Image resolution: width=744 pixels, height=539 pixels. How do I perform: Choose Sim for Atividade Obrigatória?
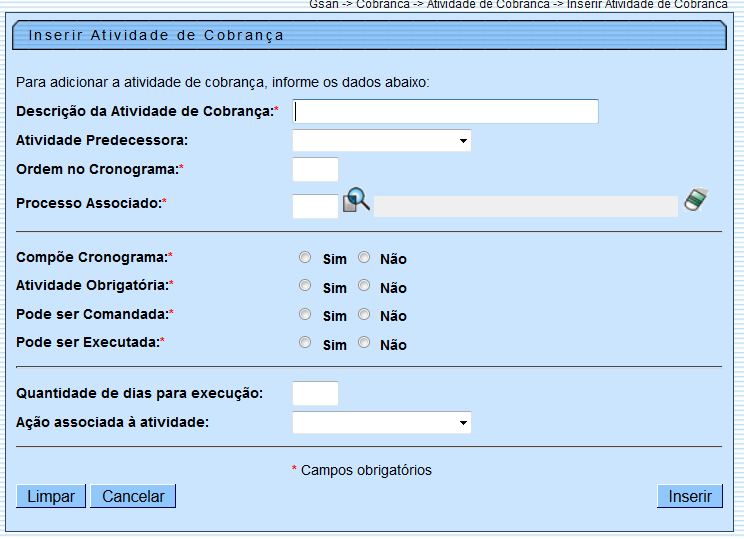305,285
